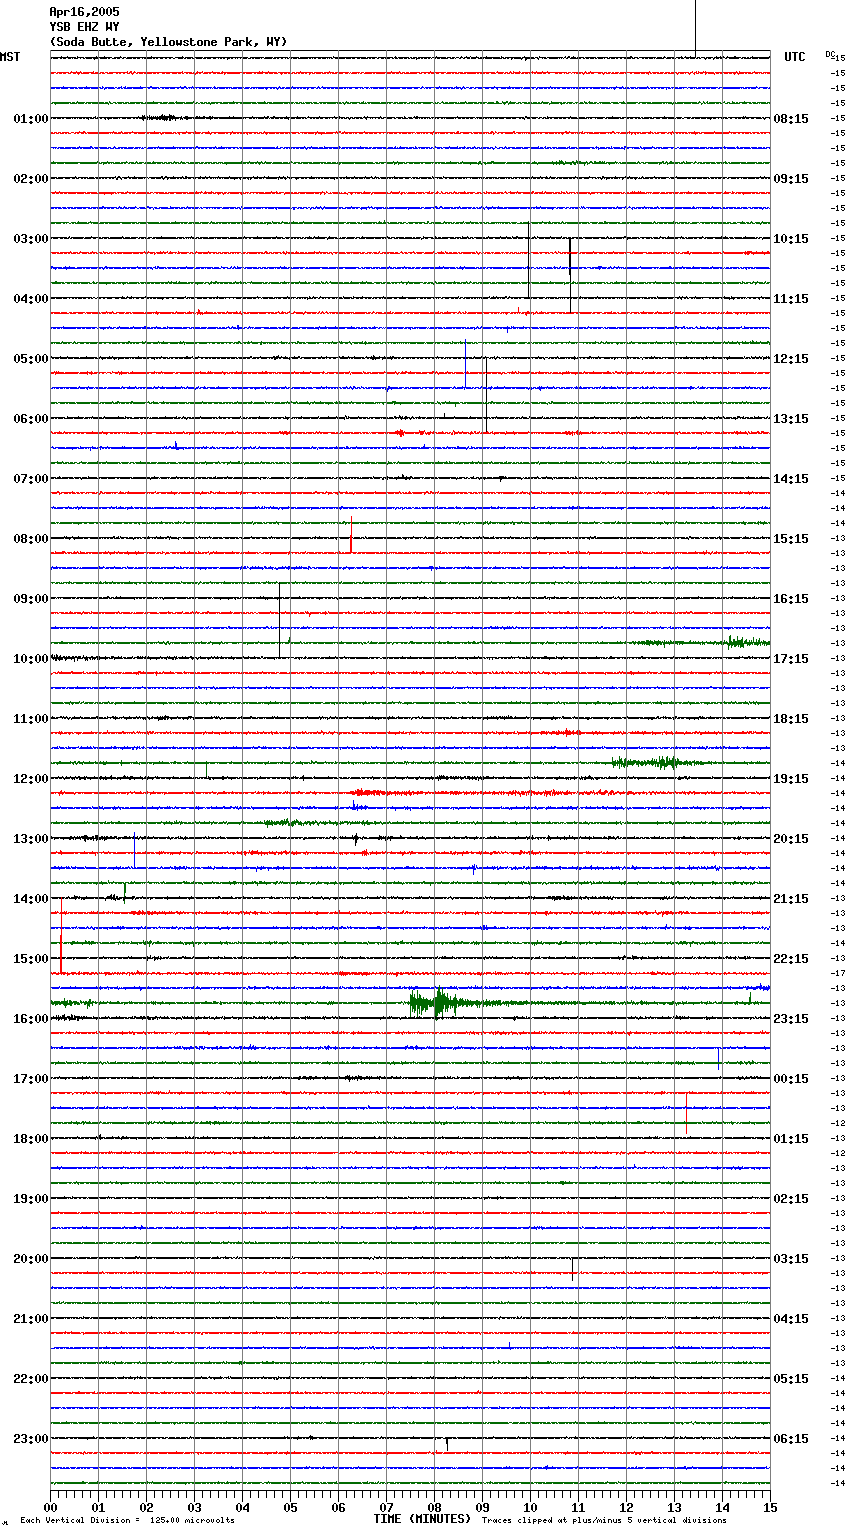This screenshot has height=1534, width=850.
Task: Click the 17:15 UTC time label
Action: (x=791, y=659)
